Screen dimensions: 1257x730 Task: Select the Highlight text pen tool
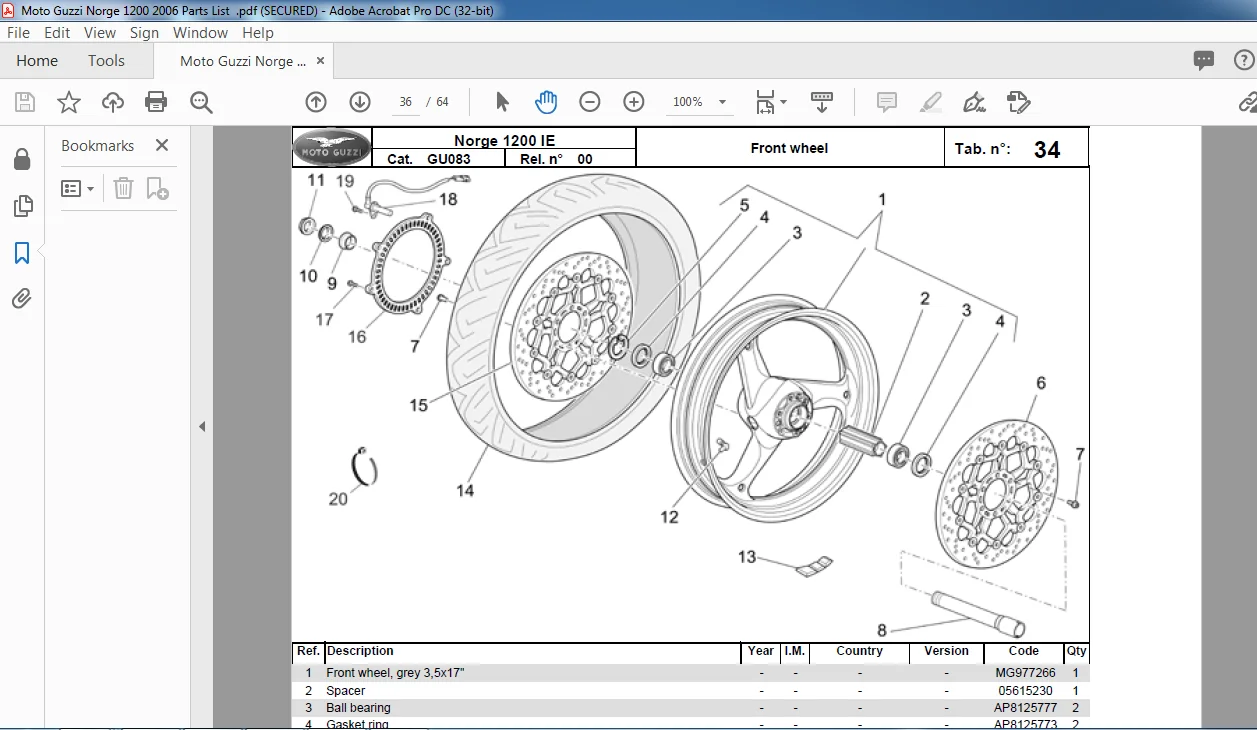tap(930, 102)
